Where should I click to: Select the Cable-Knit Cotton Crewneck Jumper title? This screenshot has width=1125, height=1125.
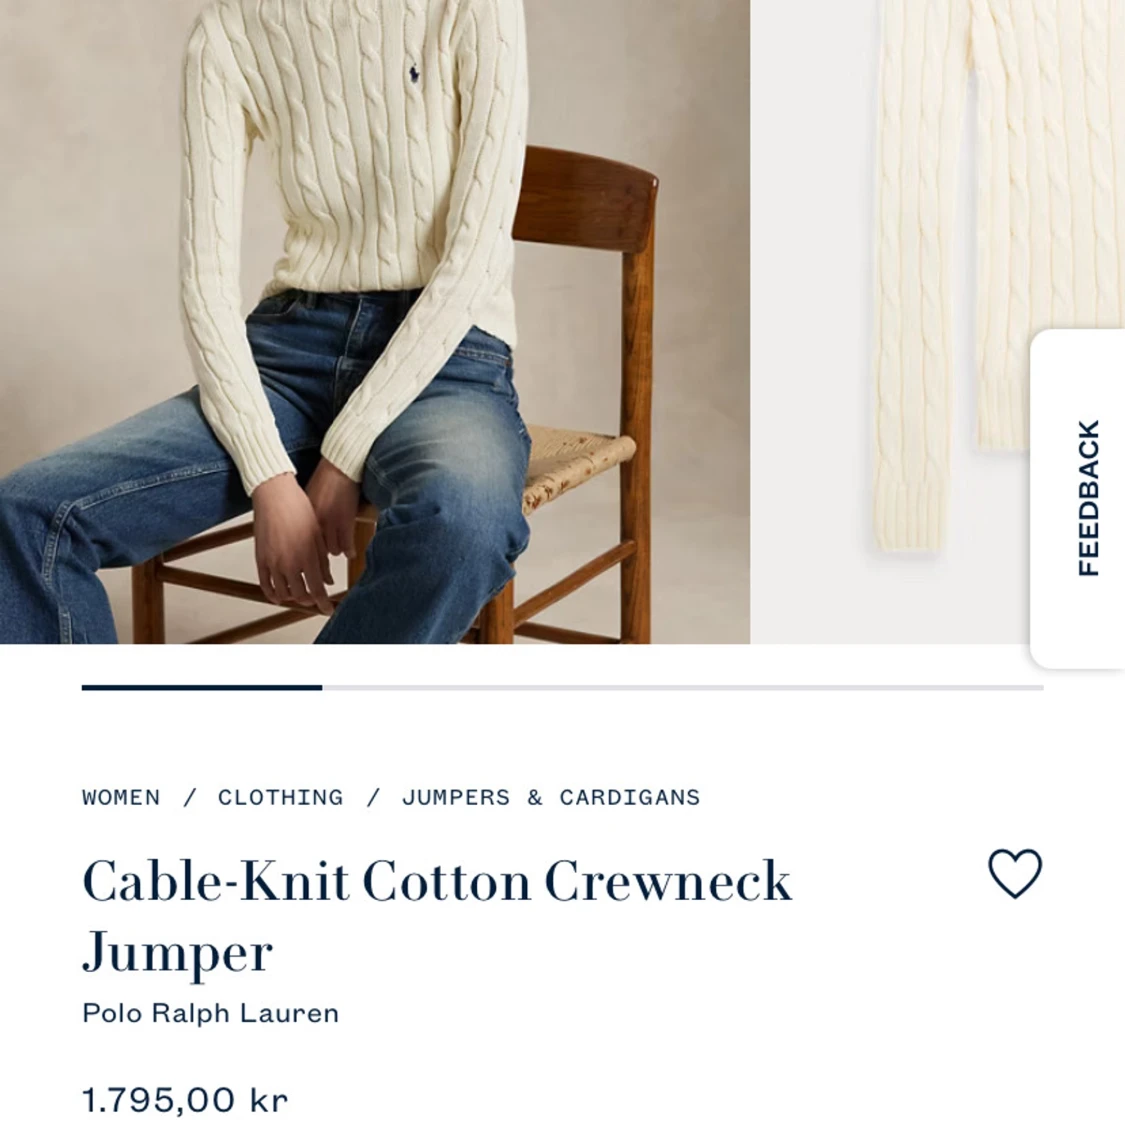coord(436,916)
